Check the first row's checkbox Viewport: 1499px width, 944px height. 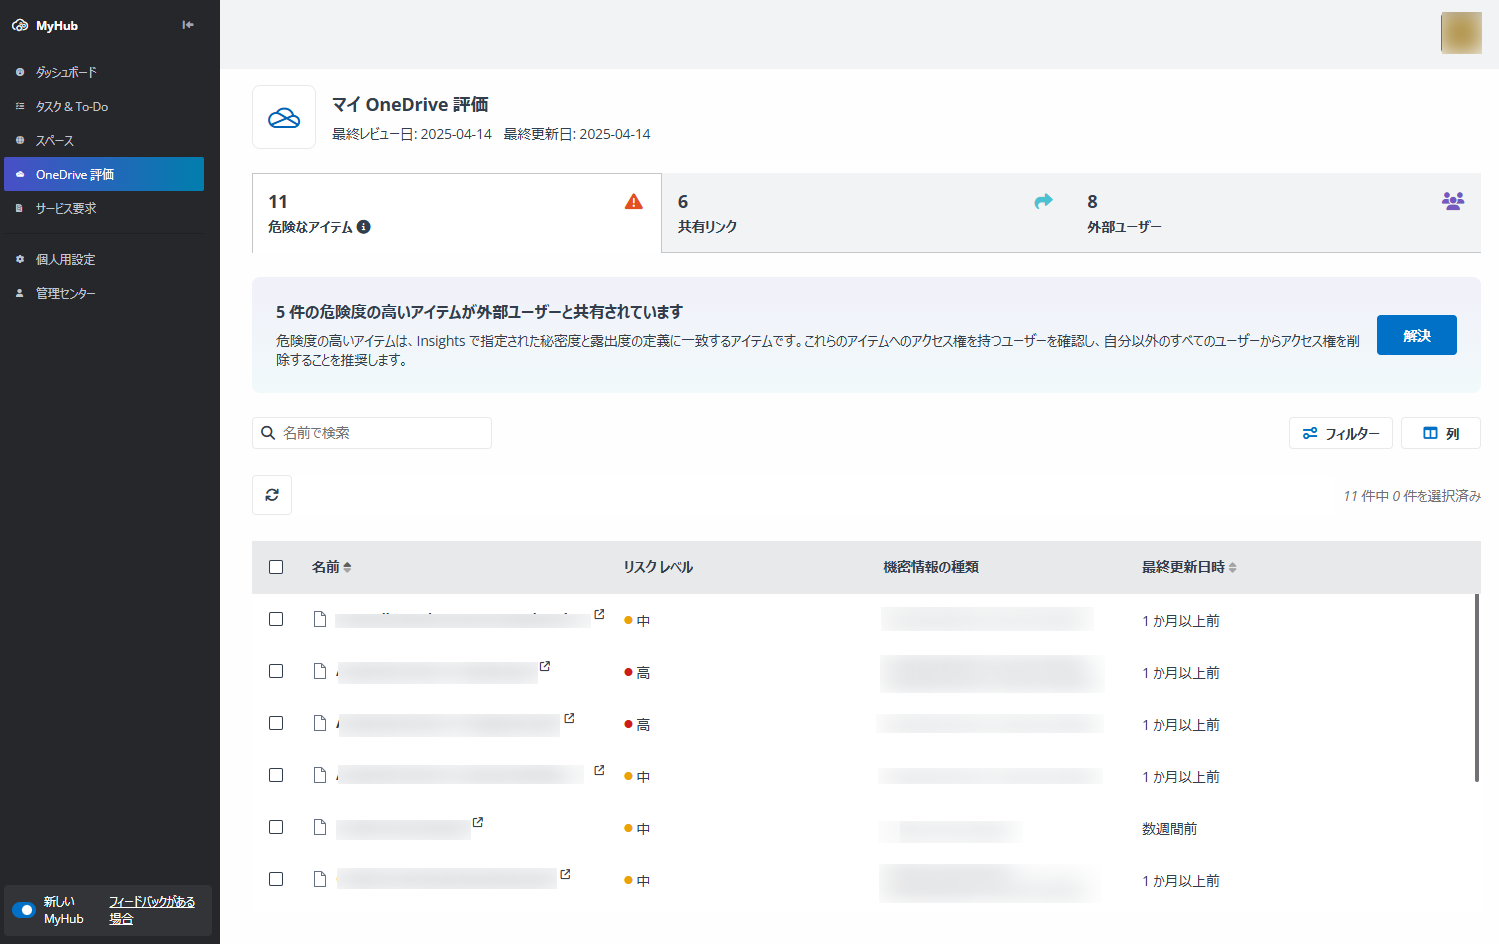[276, 619]
